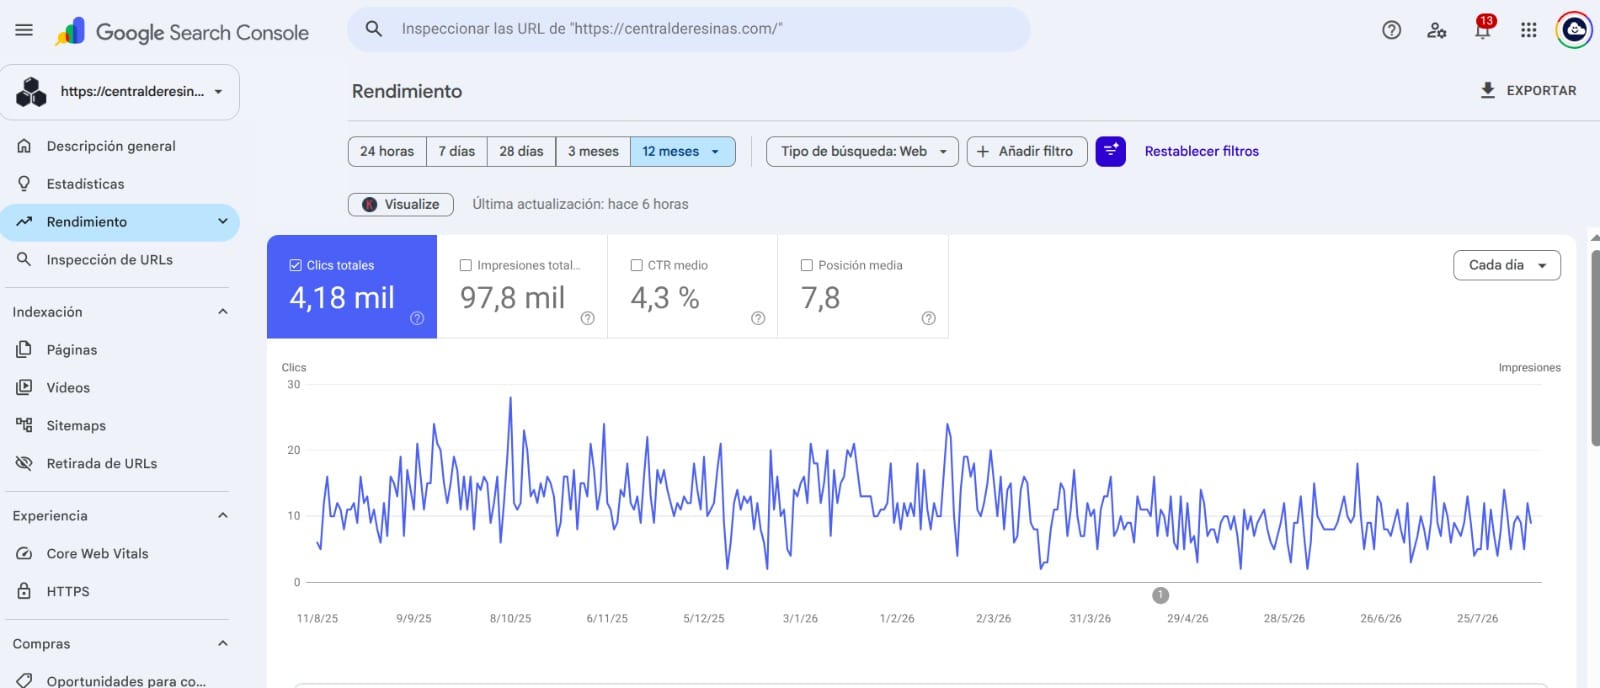Screen dimensions: 1600x688
Task: Click Restablecer filtros link
Action: 1201,151
